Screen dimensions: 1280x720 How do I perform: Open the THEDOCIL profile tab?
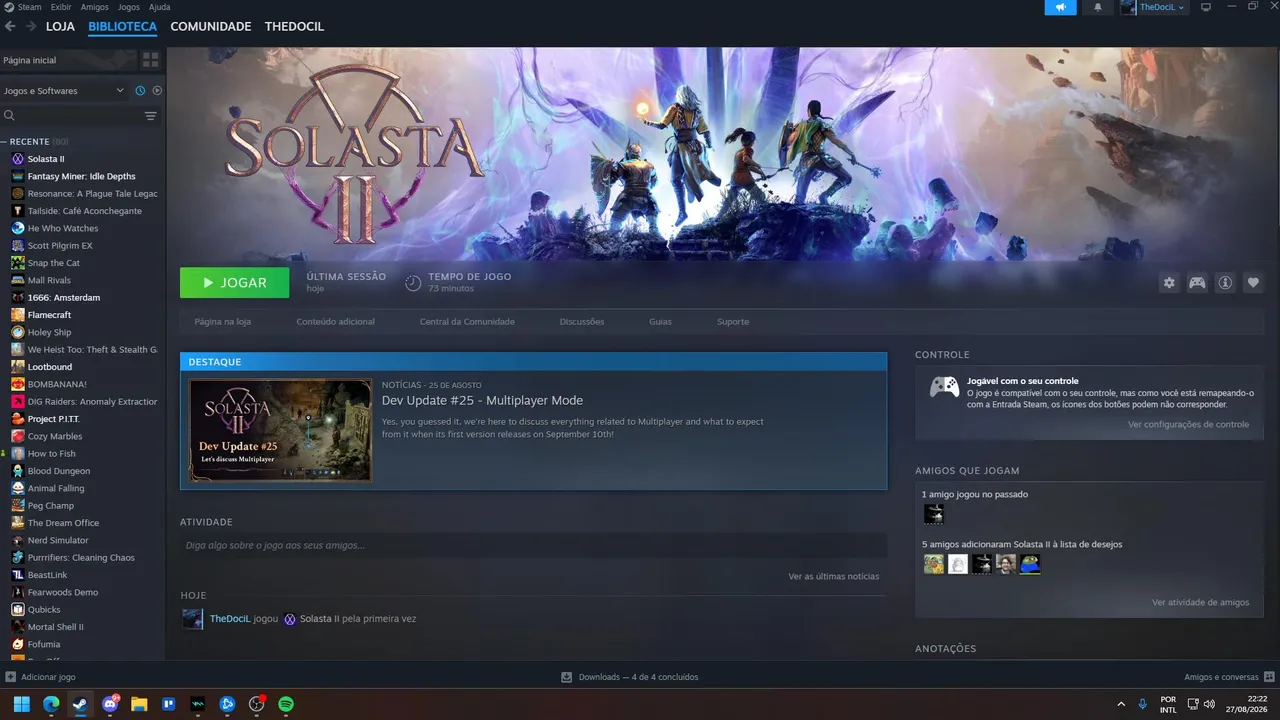[294, 26]
